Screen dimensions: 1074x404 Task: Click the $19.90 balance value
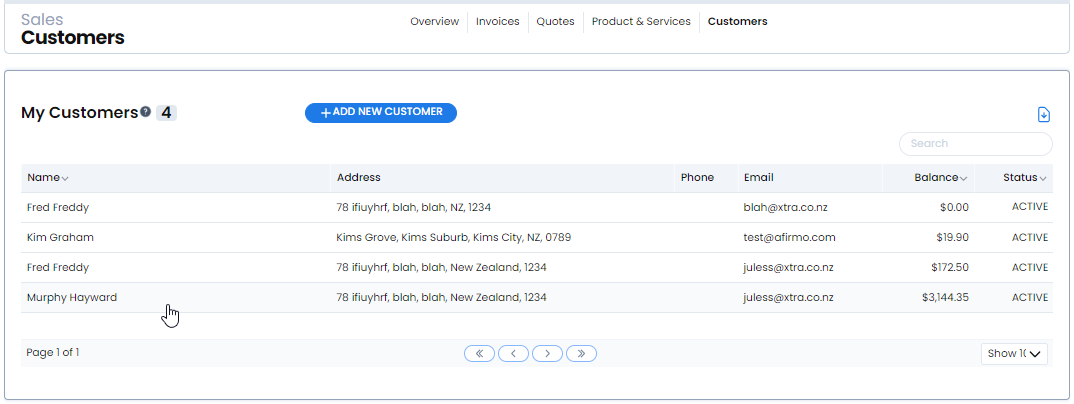coord(953,238)
